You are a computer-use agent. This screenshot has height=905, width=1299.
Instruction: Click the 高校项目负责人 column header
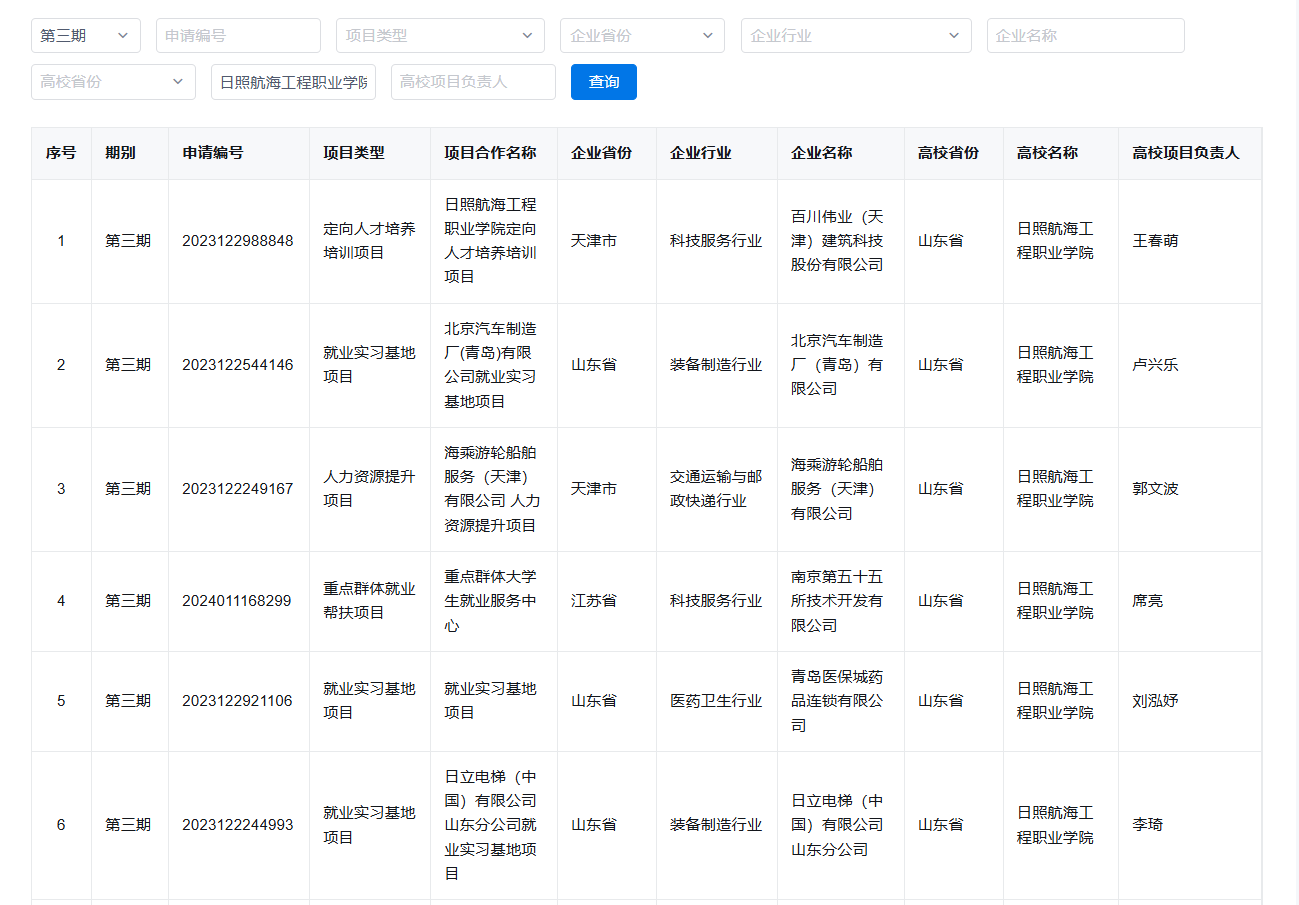tap(1190, 153)
